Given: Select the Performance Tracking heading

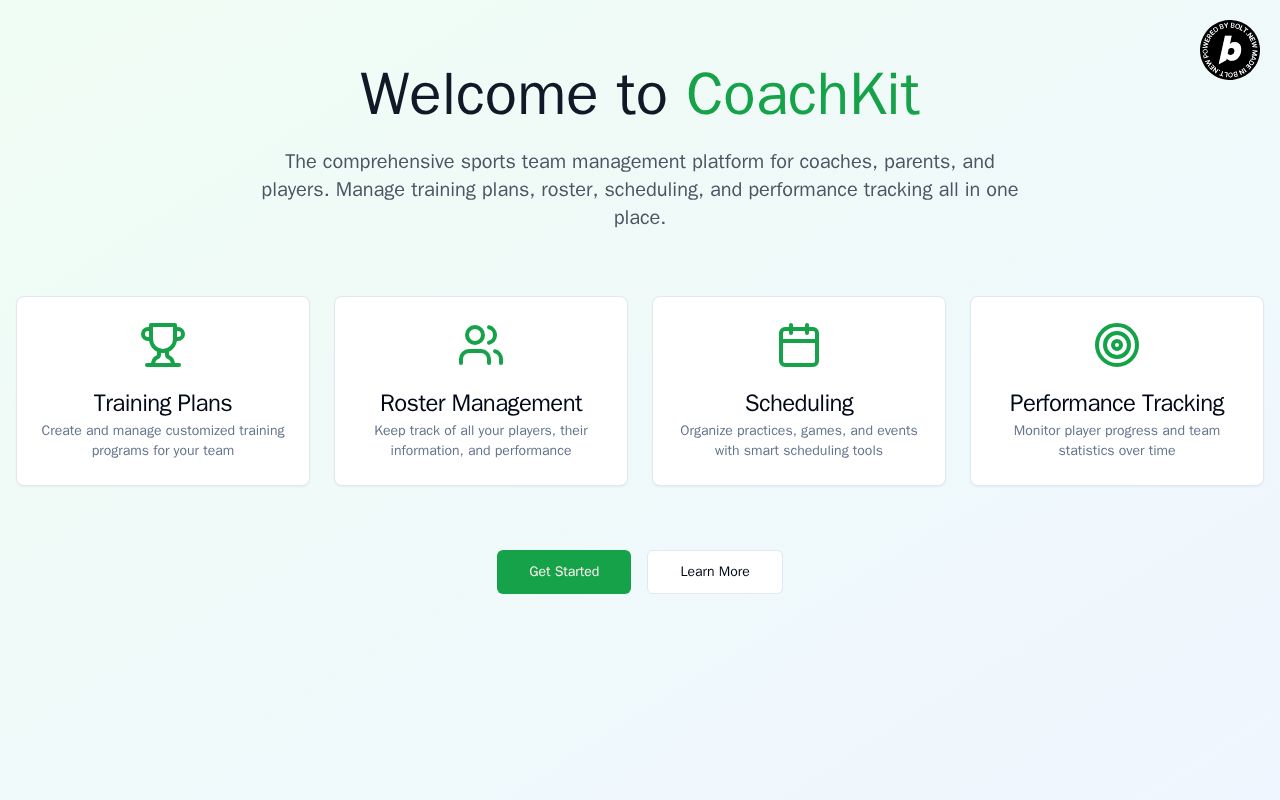Looking at the screenshot, I should tap(1117, 403).
